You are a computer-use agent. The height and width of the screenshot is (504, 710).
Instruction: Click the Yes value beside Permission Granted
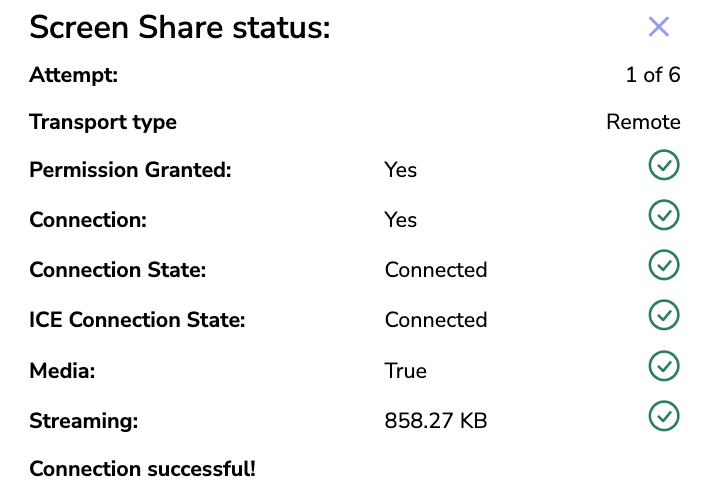[401, 170]
